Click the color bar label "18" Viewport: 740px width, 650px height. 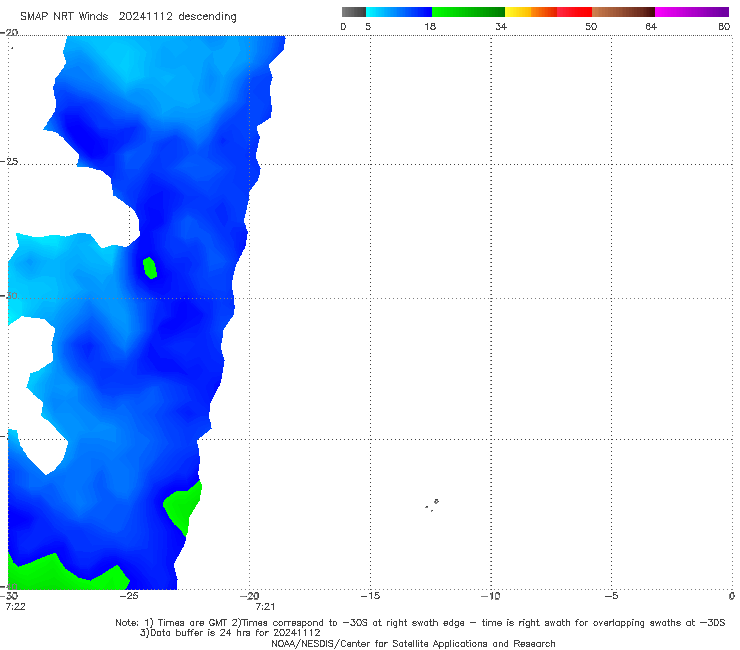coord(430,26)
